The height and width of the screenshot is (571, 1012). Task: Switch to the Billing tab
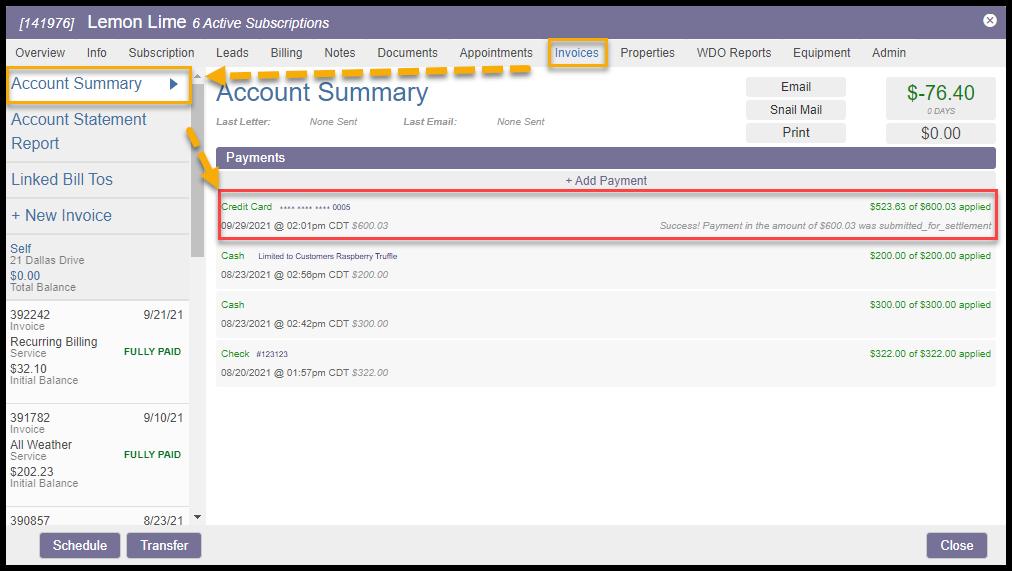[x=286, y=53]
